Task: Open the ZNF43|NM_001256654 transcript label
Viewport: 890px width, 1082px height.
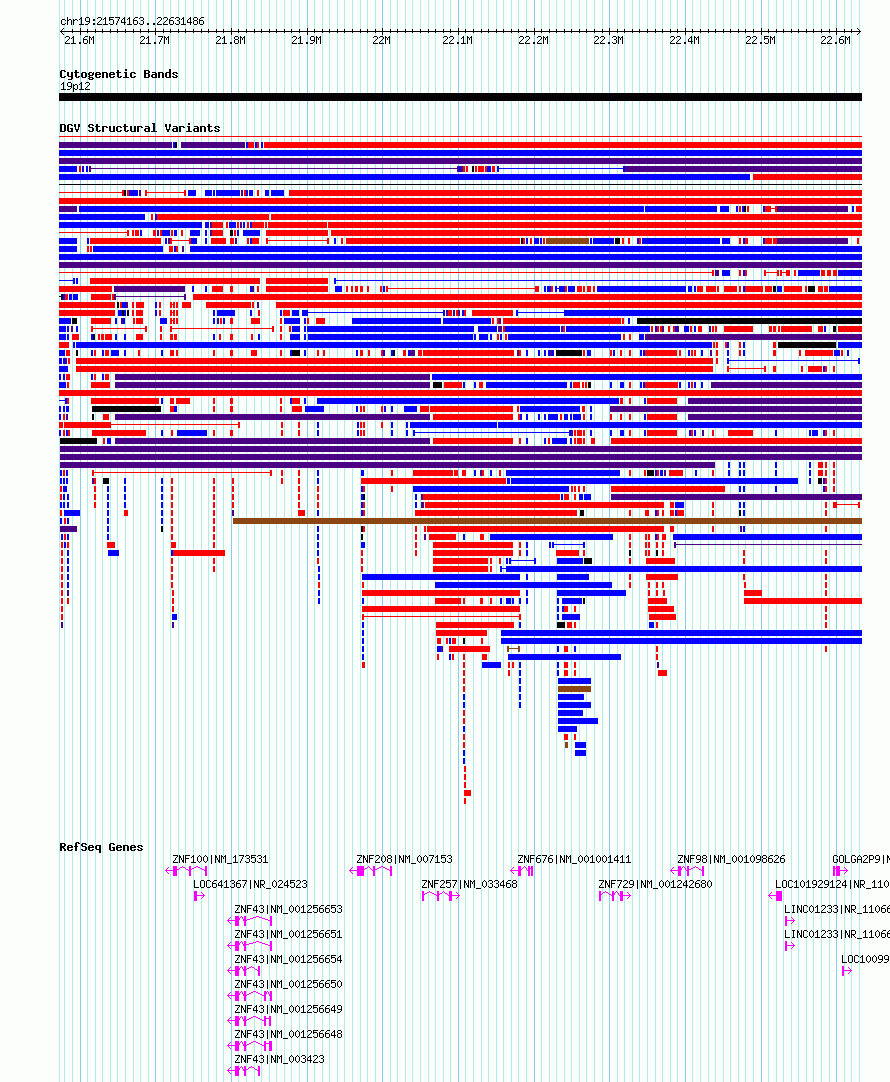Action: point(288,959)
